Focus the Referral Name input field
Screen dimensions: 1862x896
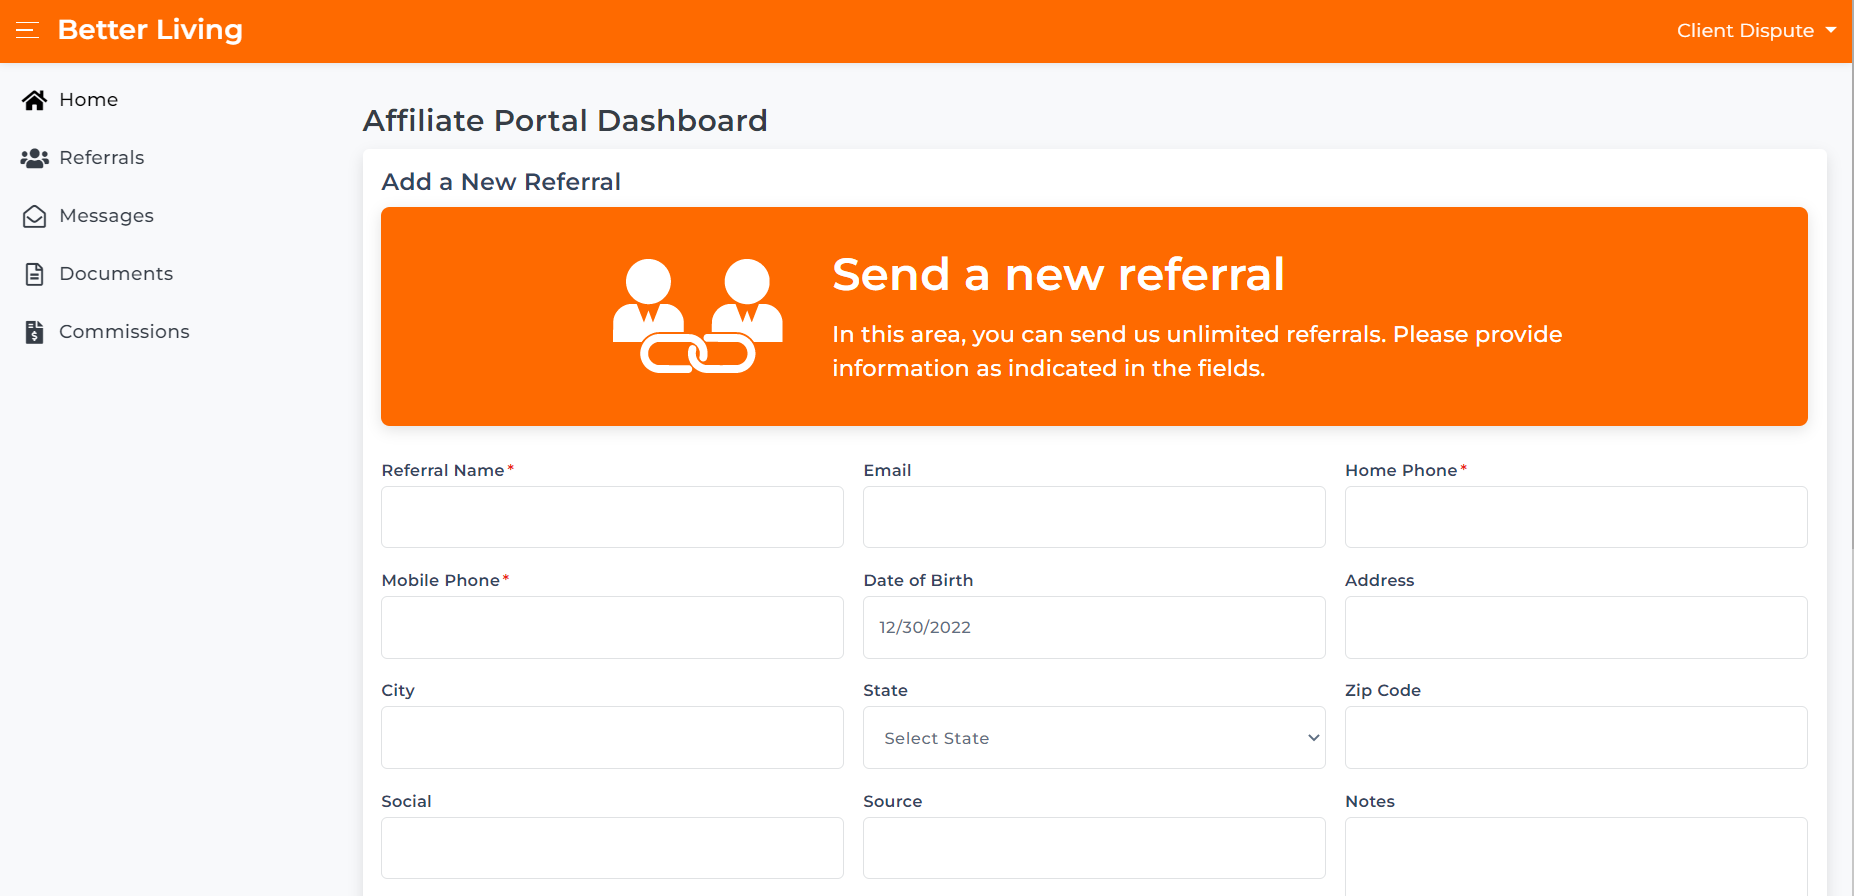pyautogui.click(x=612, y=517)
